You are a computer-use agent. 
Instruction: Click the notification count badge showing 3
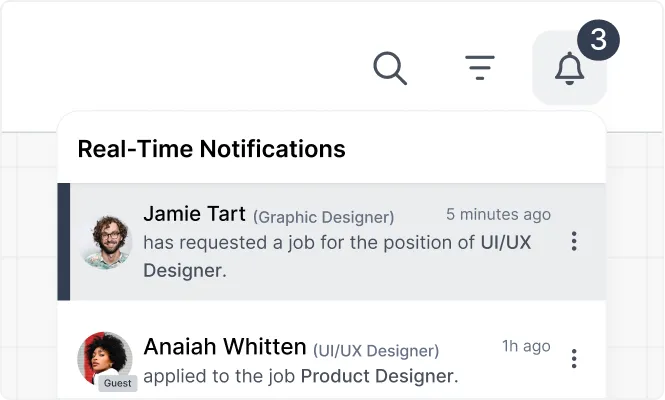tap(598, 40)
